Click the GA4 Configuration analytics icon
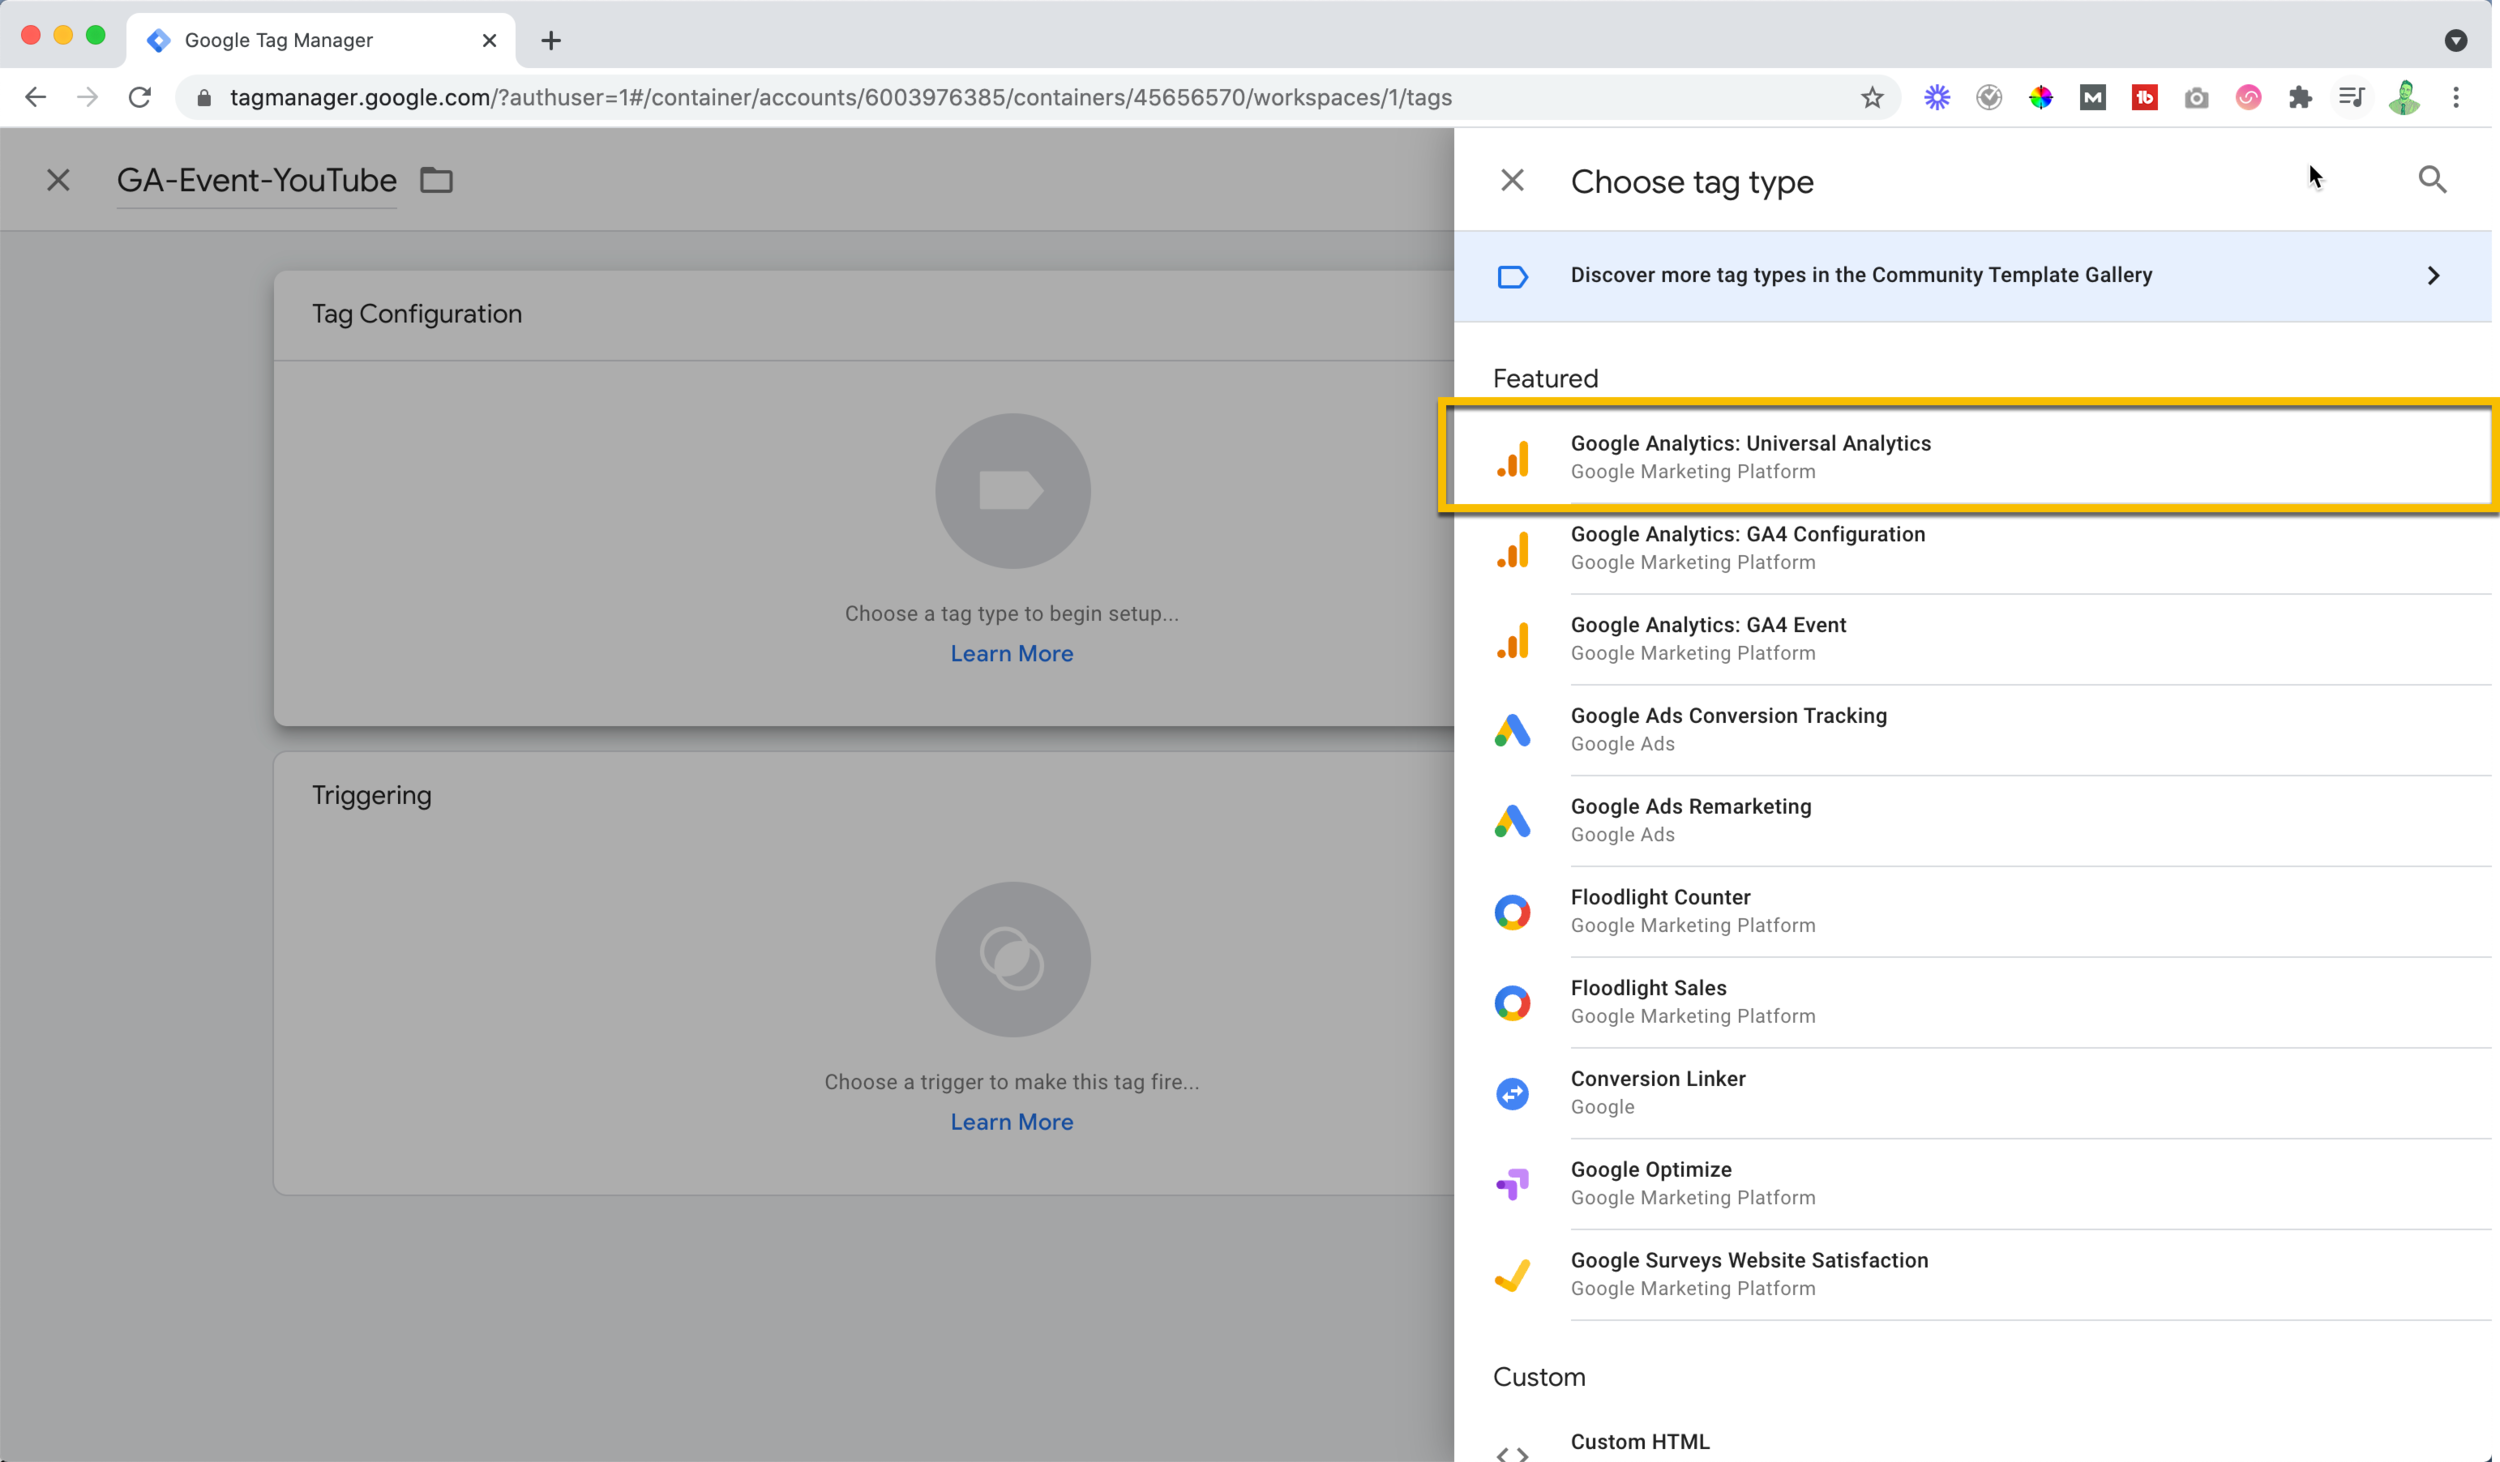The image size is (2500, 1462). click(1512, 550)
